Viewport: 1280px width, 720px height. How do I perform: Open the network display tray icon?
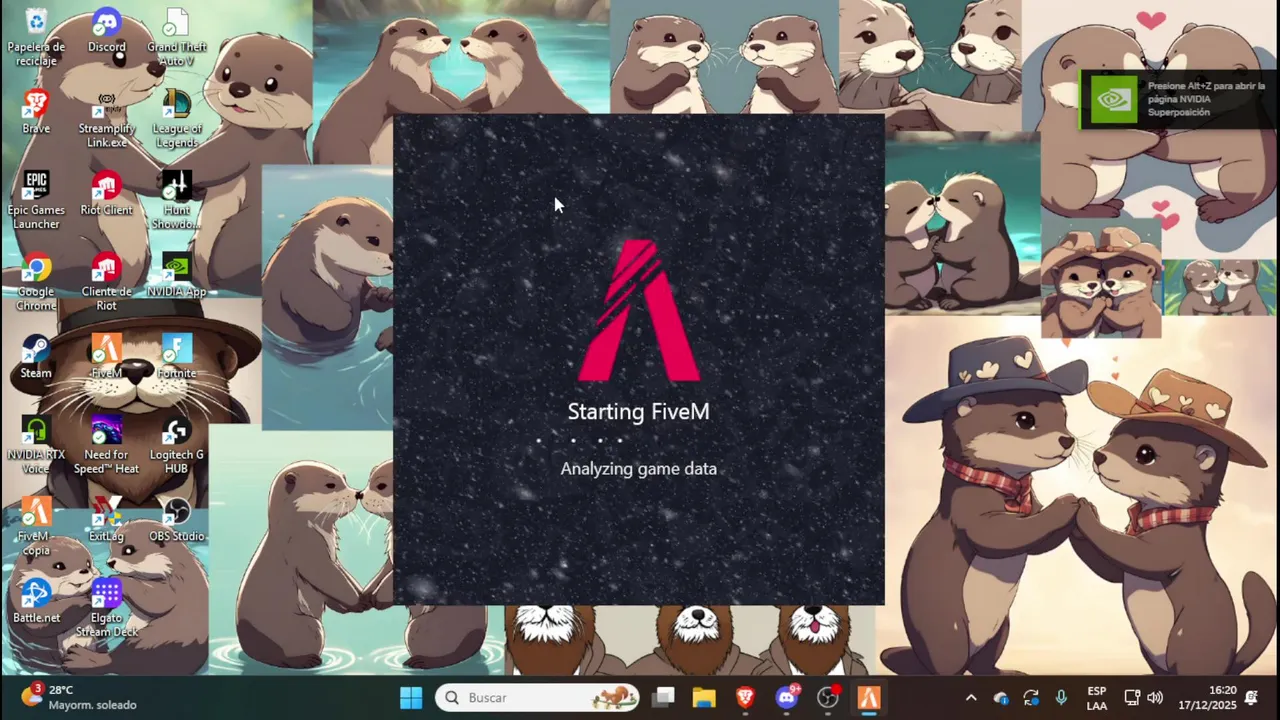point(1132,698)
